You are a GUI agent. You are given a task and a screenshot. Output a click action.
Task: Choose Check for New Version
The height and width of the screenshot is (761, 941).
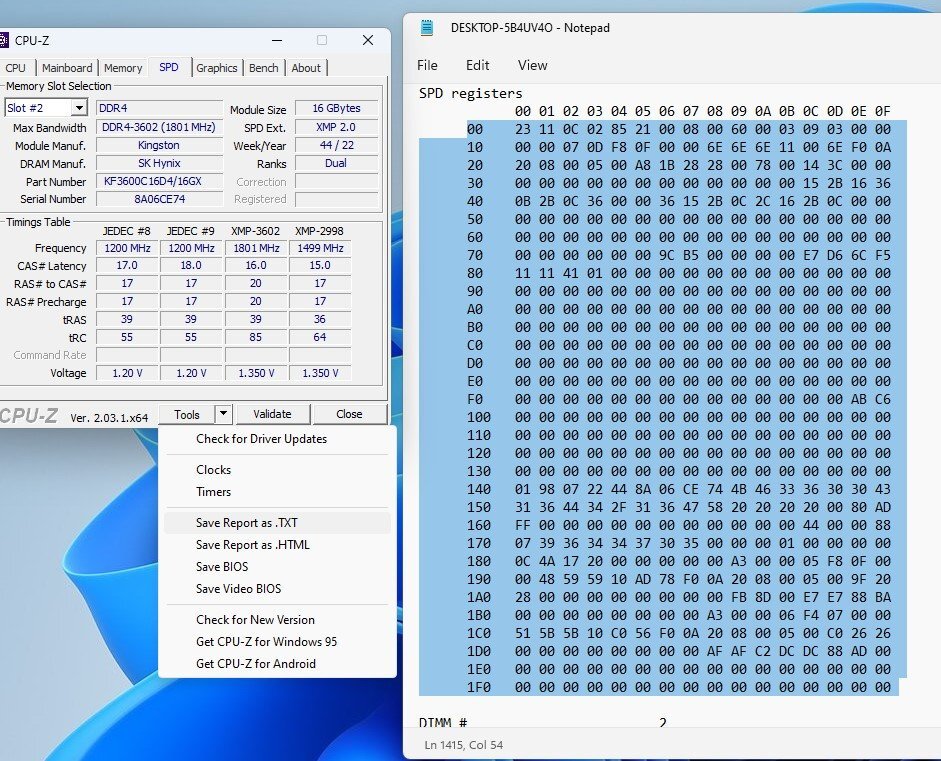click(x=277, y=619)
